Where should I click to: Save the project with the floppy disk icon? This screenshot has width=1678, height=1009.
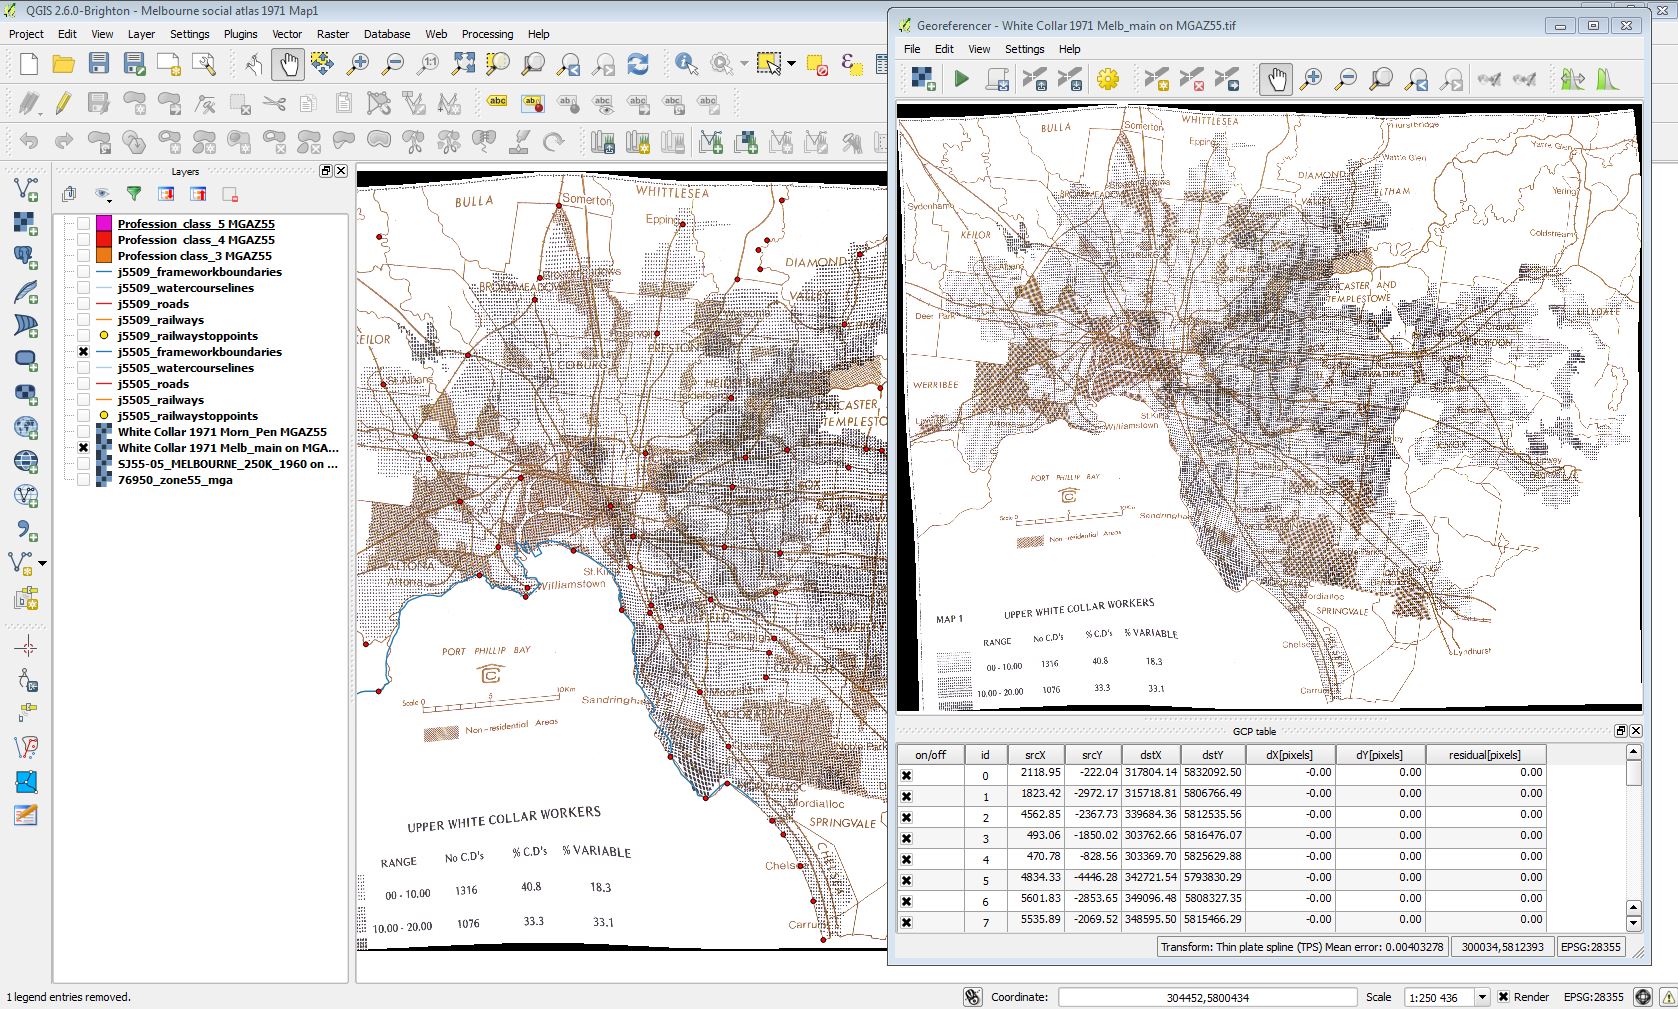[x=98, y=65]
